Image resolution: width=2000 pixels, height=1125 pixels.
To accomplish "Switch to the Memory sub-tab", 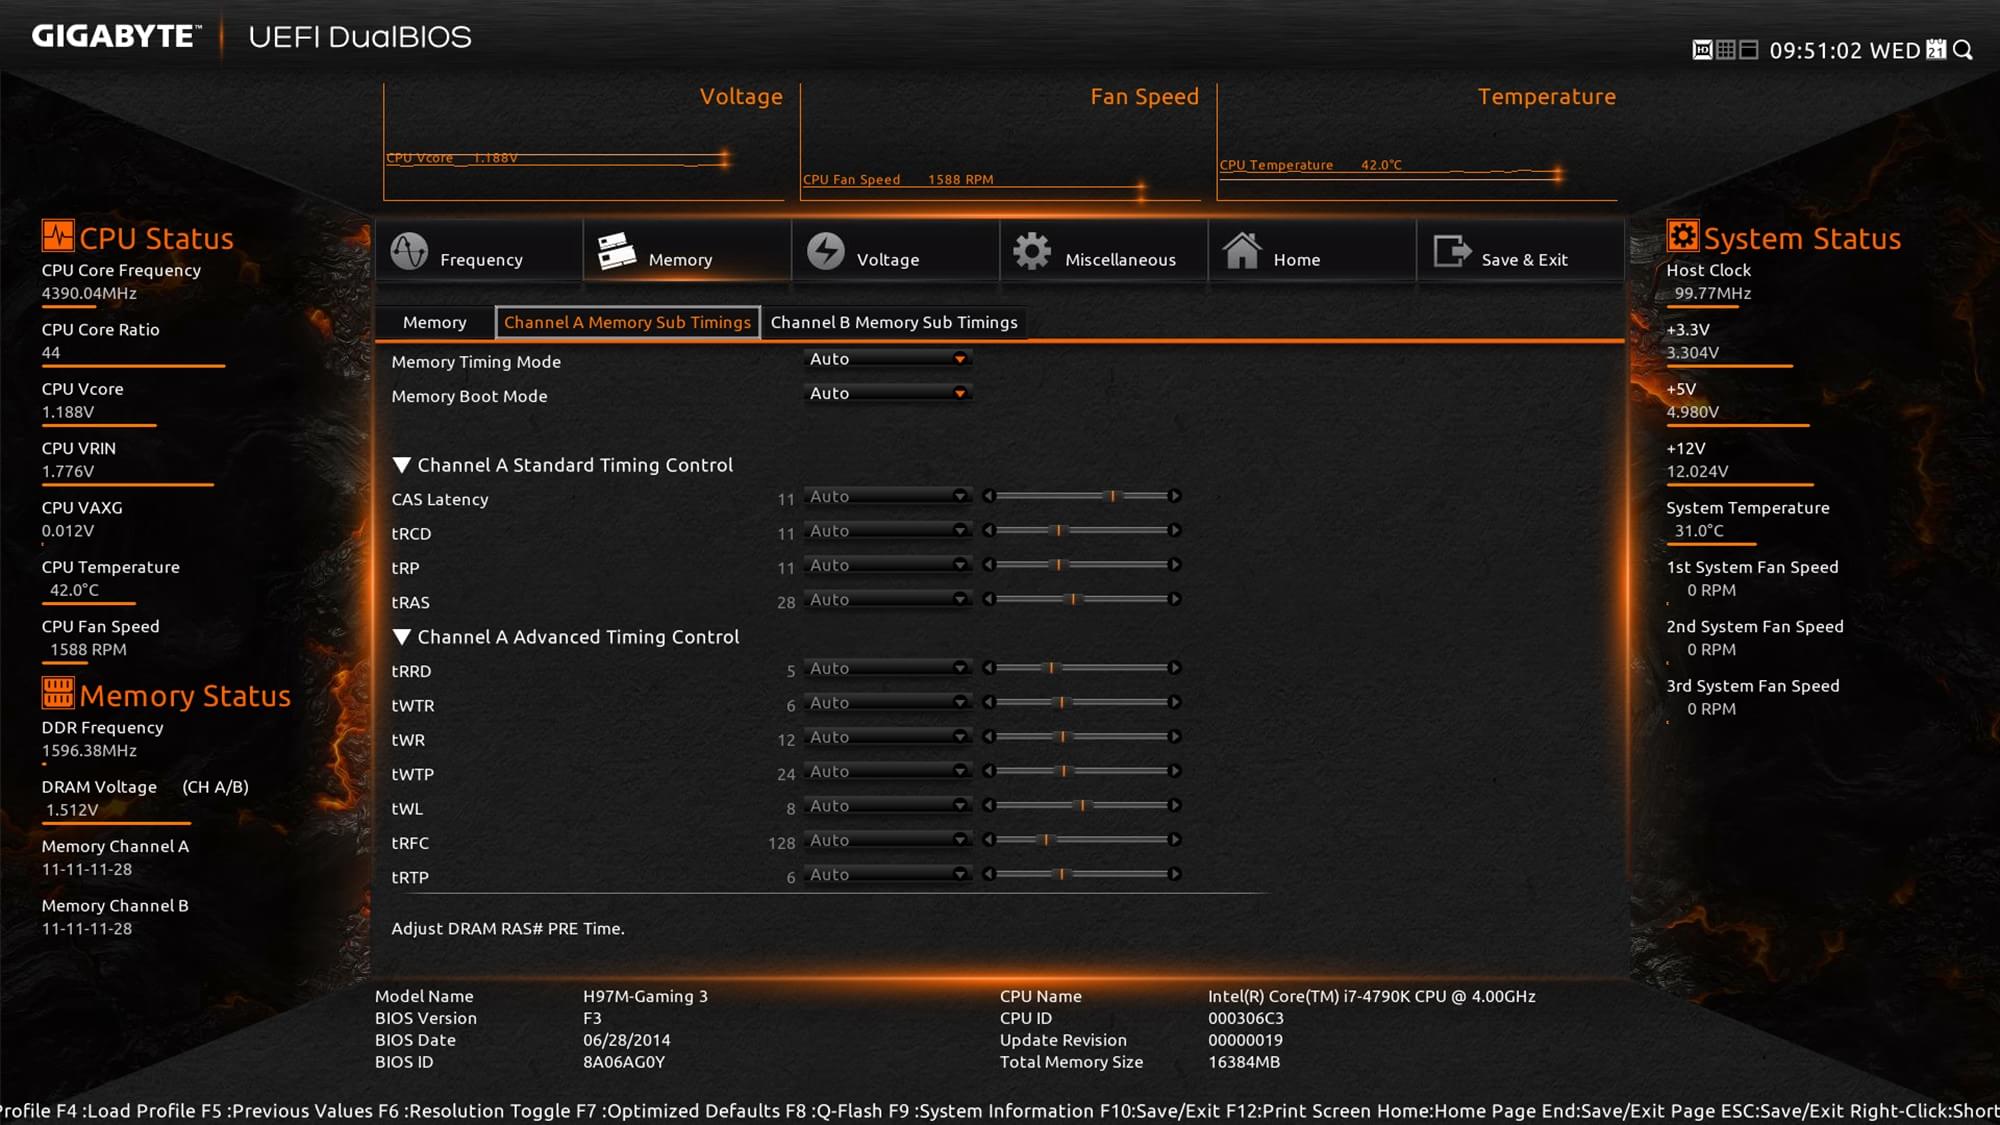I will point(434,322).
